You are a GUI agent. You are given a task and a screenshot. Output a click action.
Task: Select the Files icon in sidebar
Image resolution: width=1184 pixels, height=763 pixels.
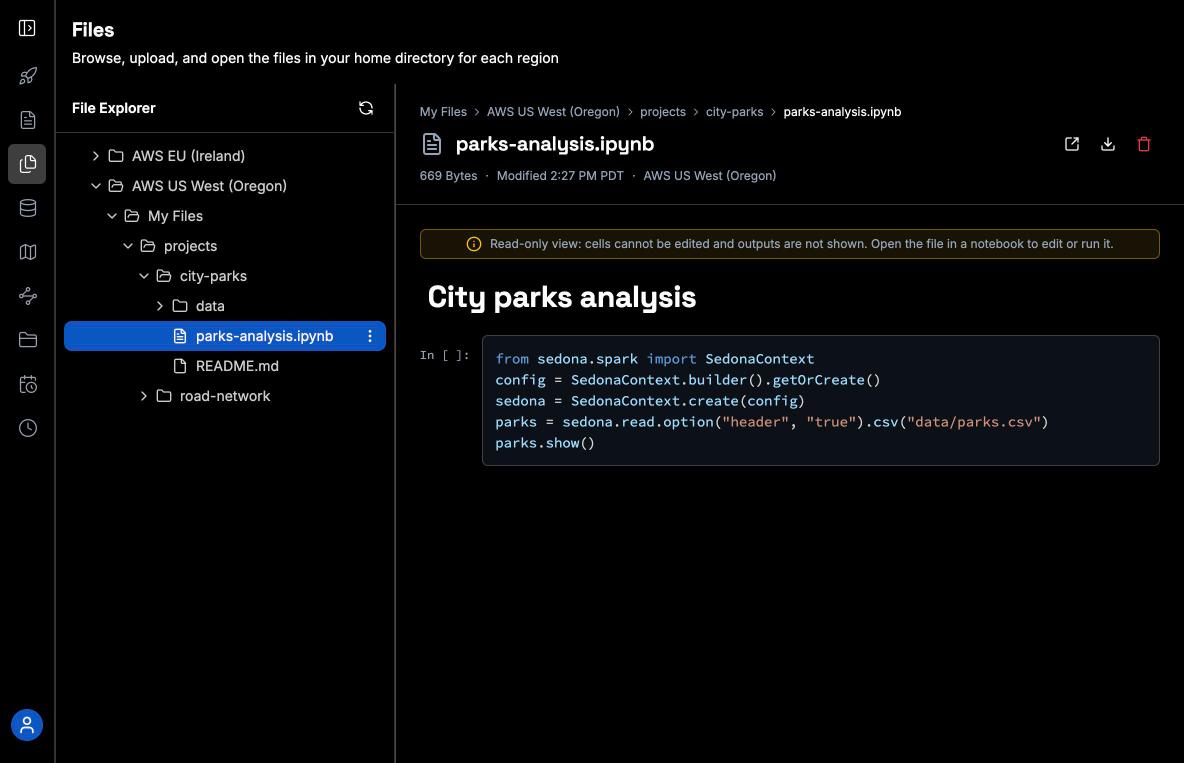(27, 164)
